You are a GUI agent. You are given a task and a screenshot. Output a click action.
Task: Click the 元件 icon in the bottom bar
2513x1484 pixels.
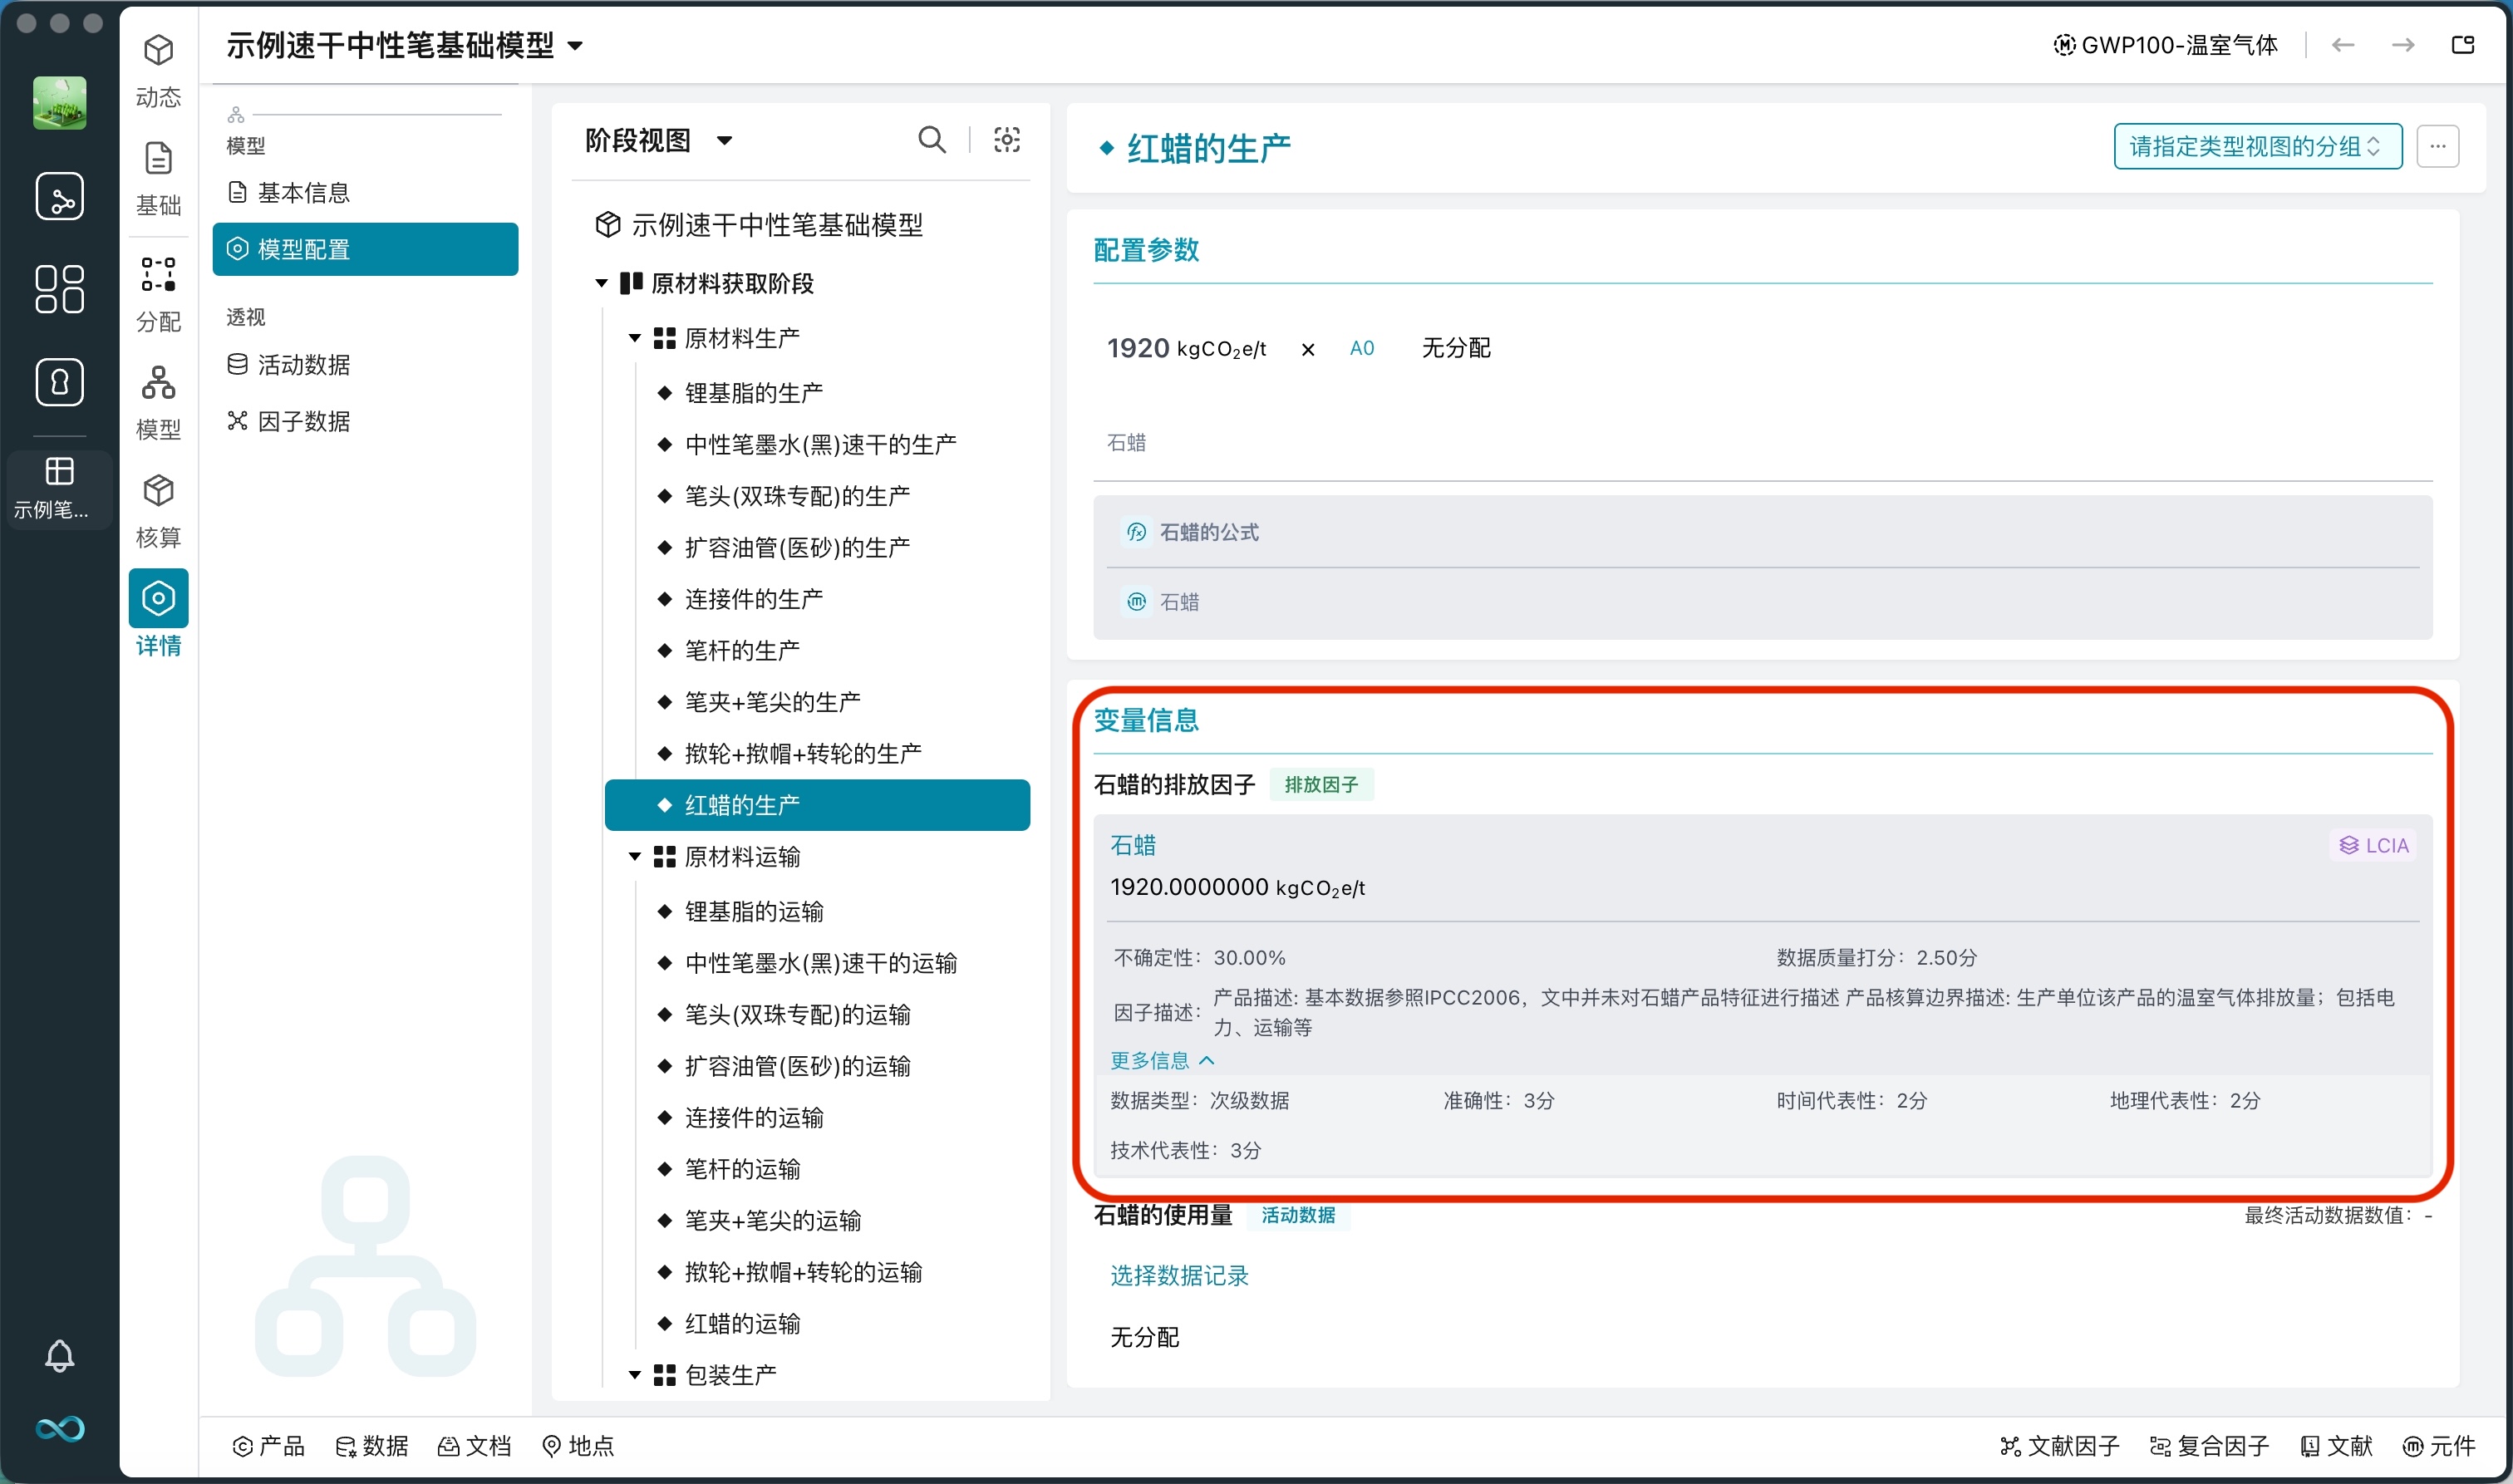click(x=2441, y=1446)
